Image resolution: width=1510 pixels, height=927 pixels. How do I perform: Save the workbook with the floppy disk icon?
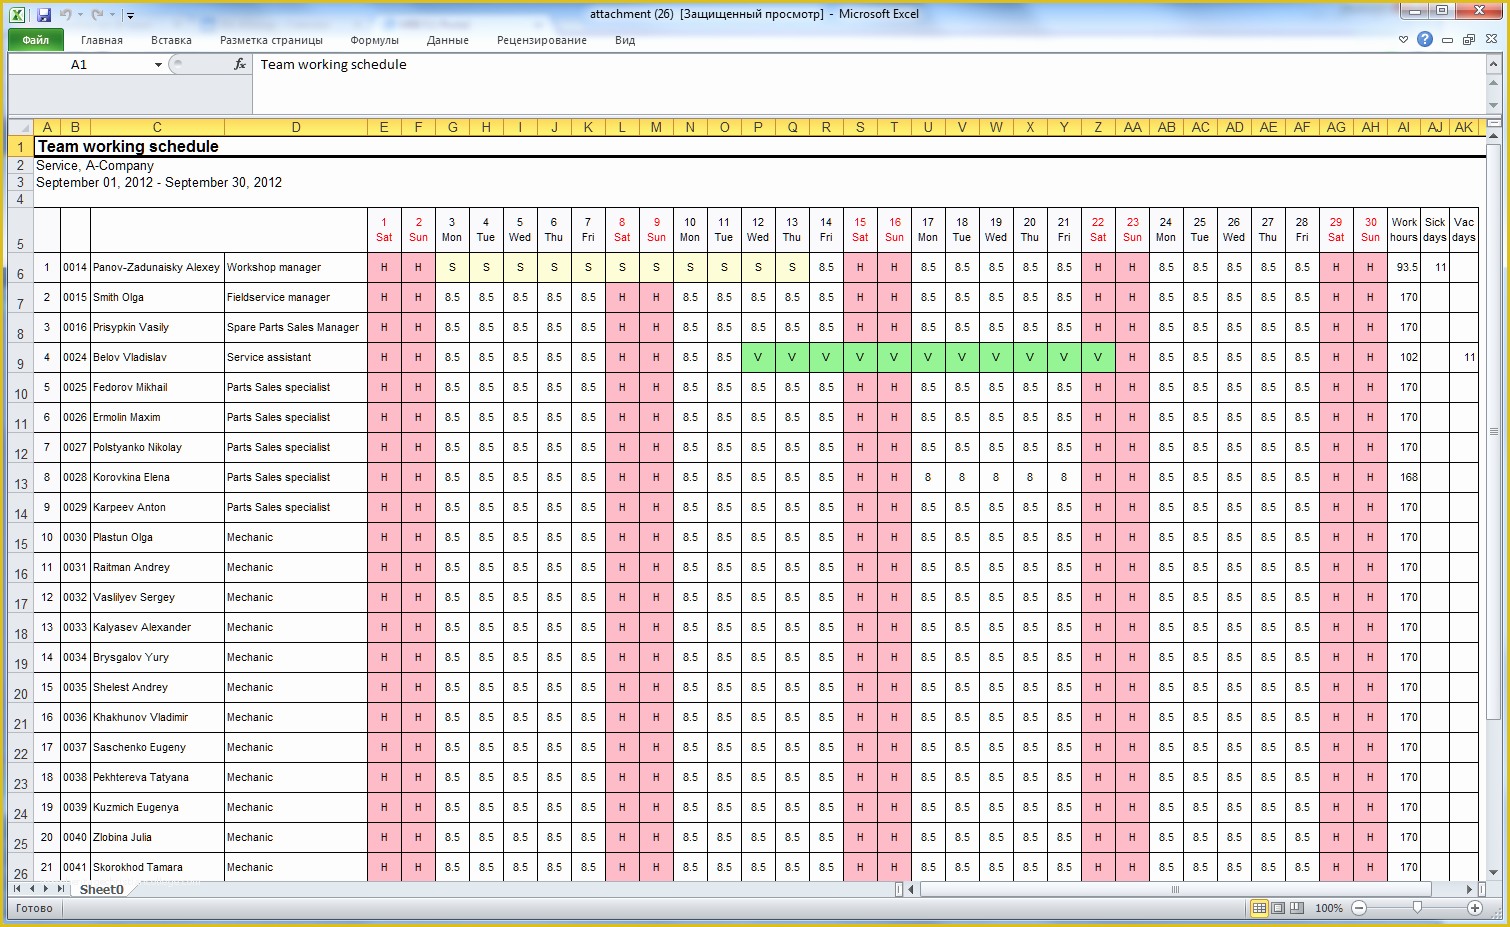(x=43, y=15)
